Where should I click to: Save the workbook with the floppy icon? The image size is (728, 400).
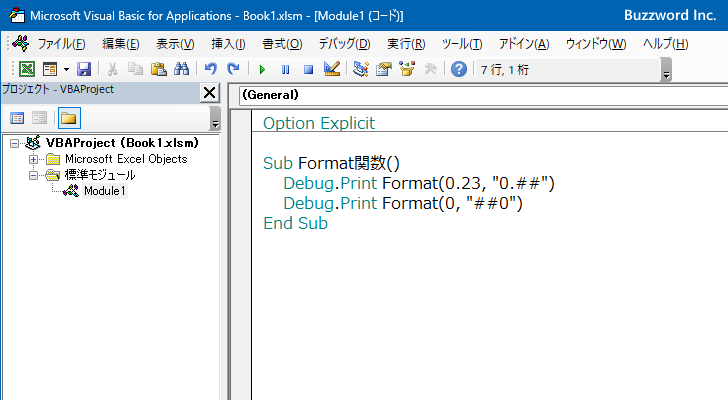(84, 70)
